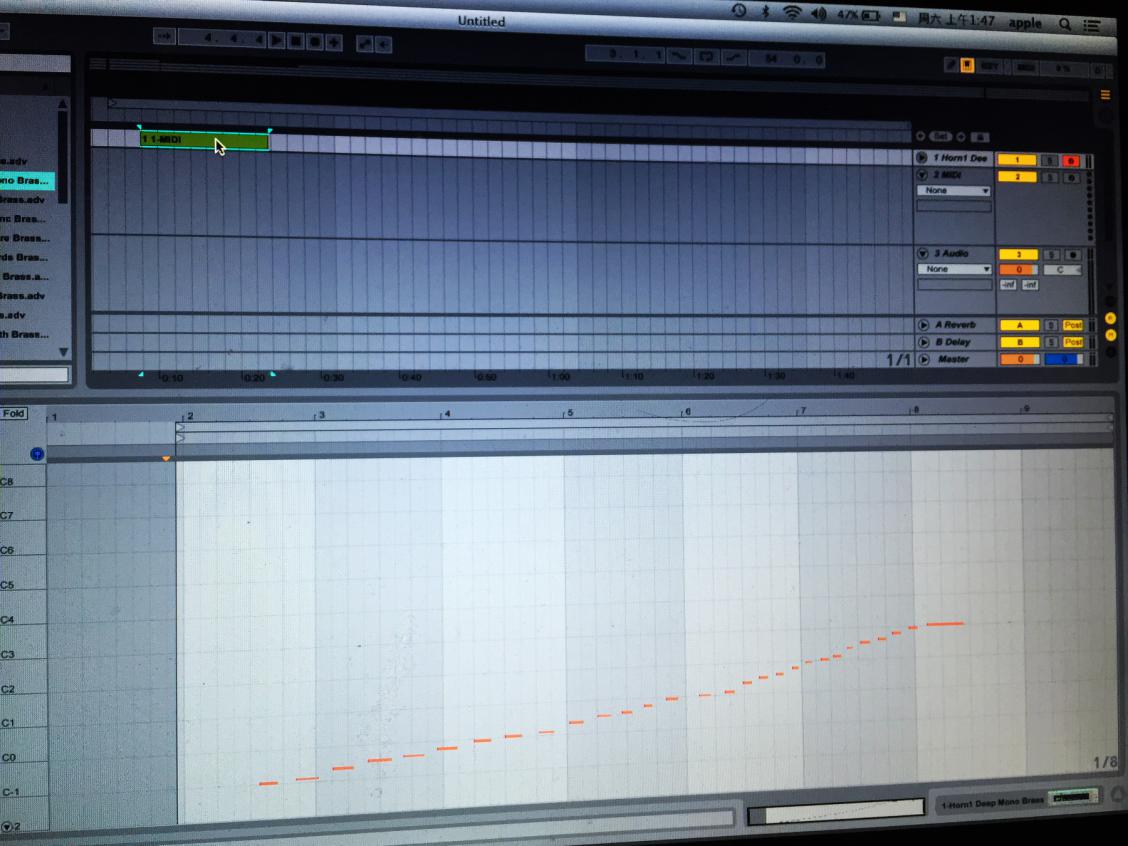This screenshot has height=846, width=1128.
Task: Open macOS Spotlight search icon
Action: click(x=1064, y=22)
